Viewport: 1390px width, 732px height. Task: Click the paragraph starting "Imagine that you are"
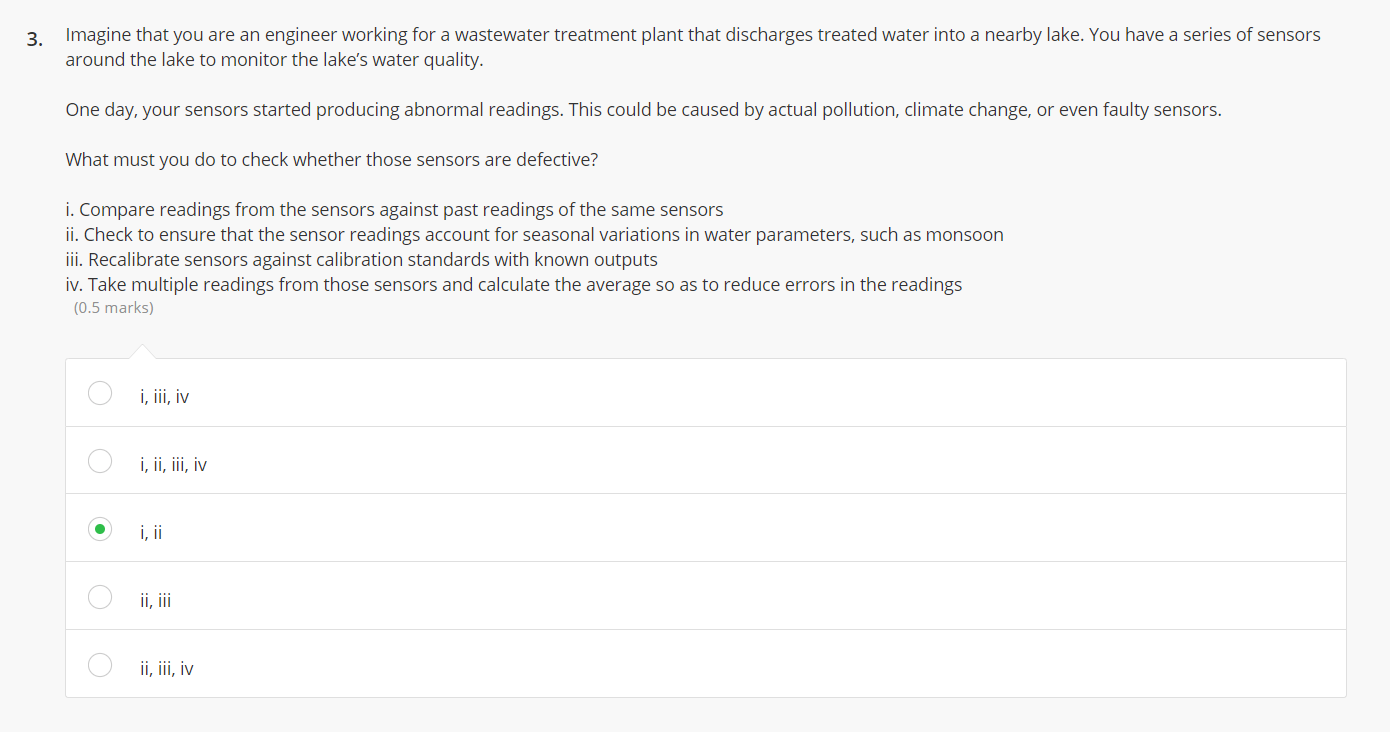(693, 47)
